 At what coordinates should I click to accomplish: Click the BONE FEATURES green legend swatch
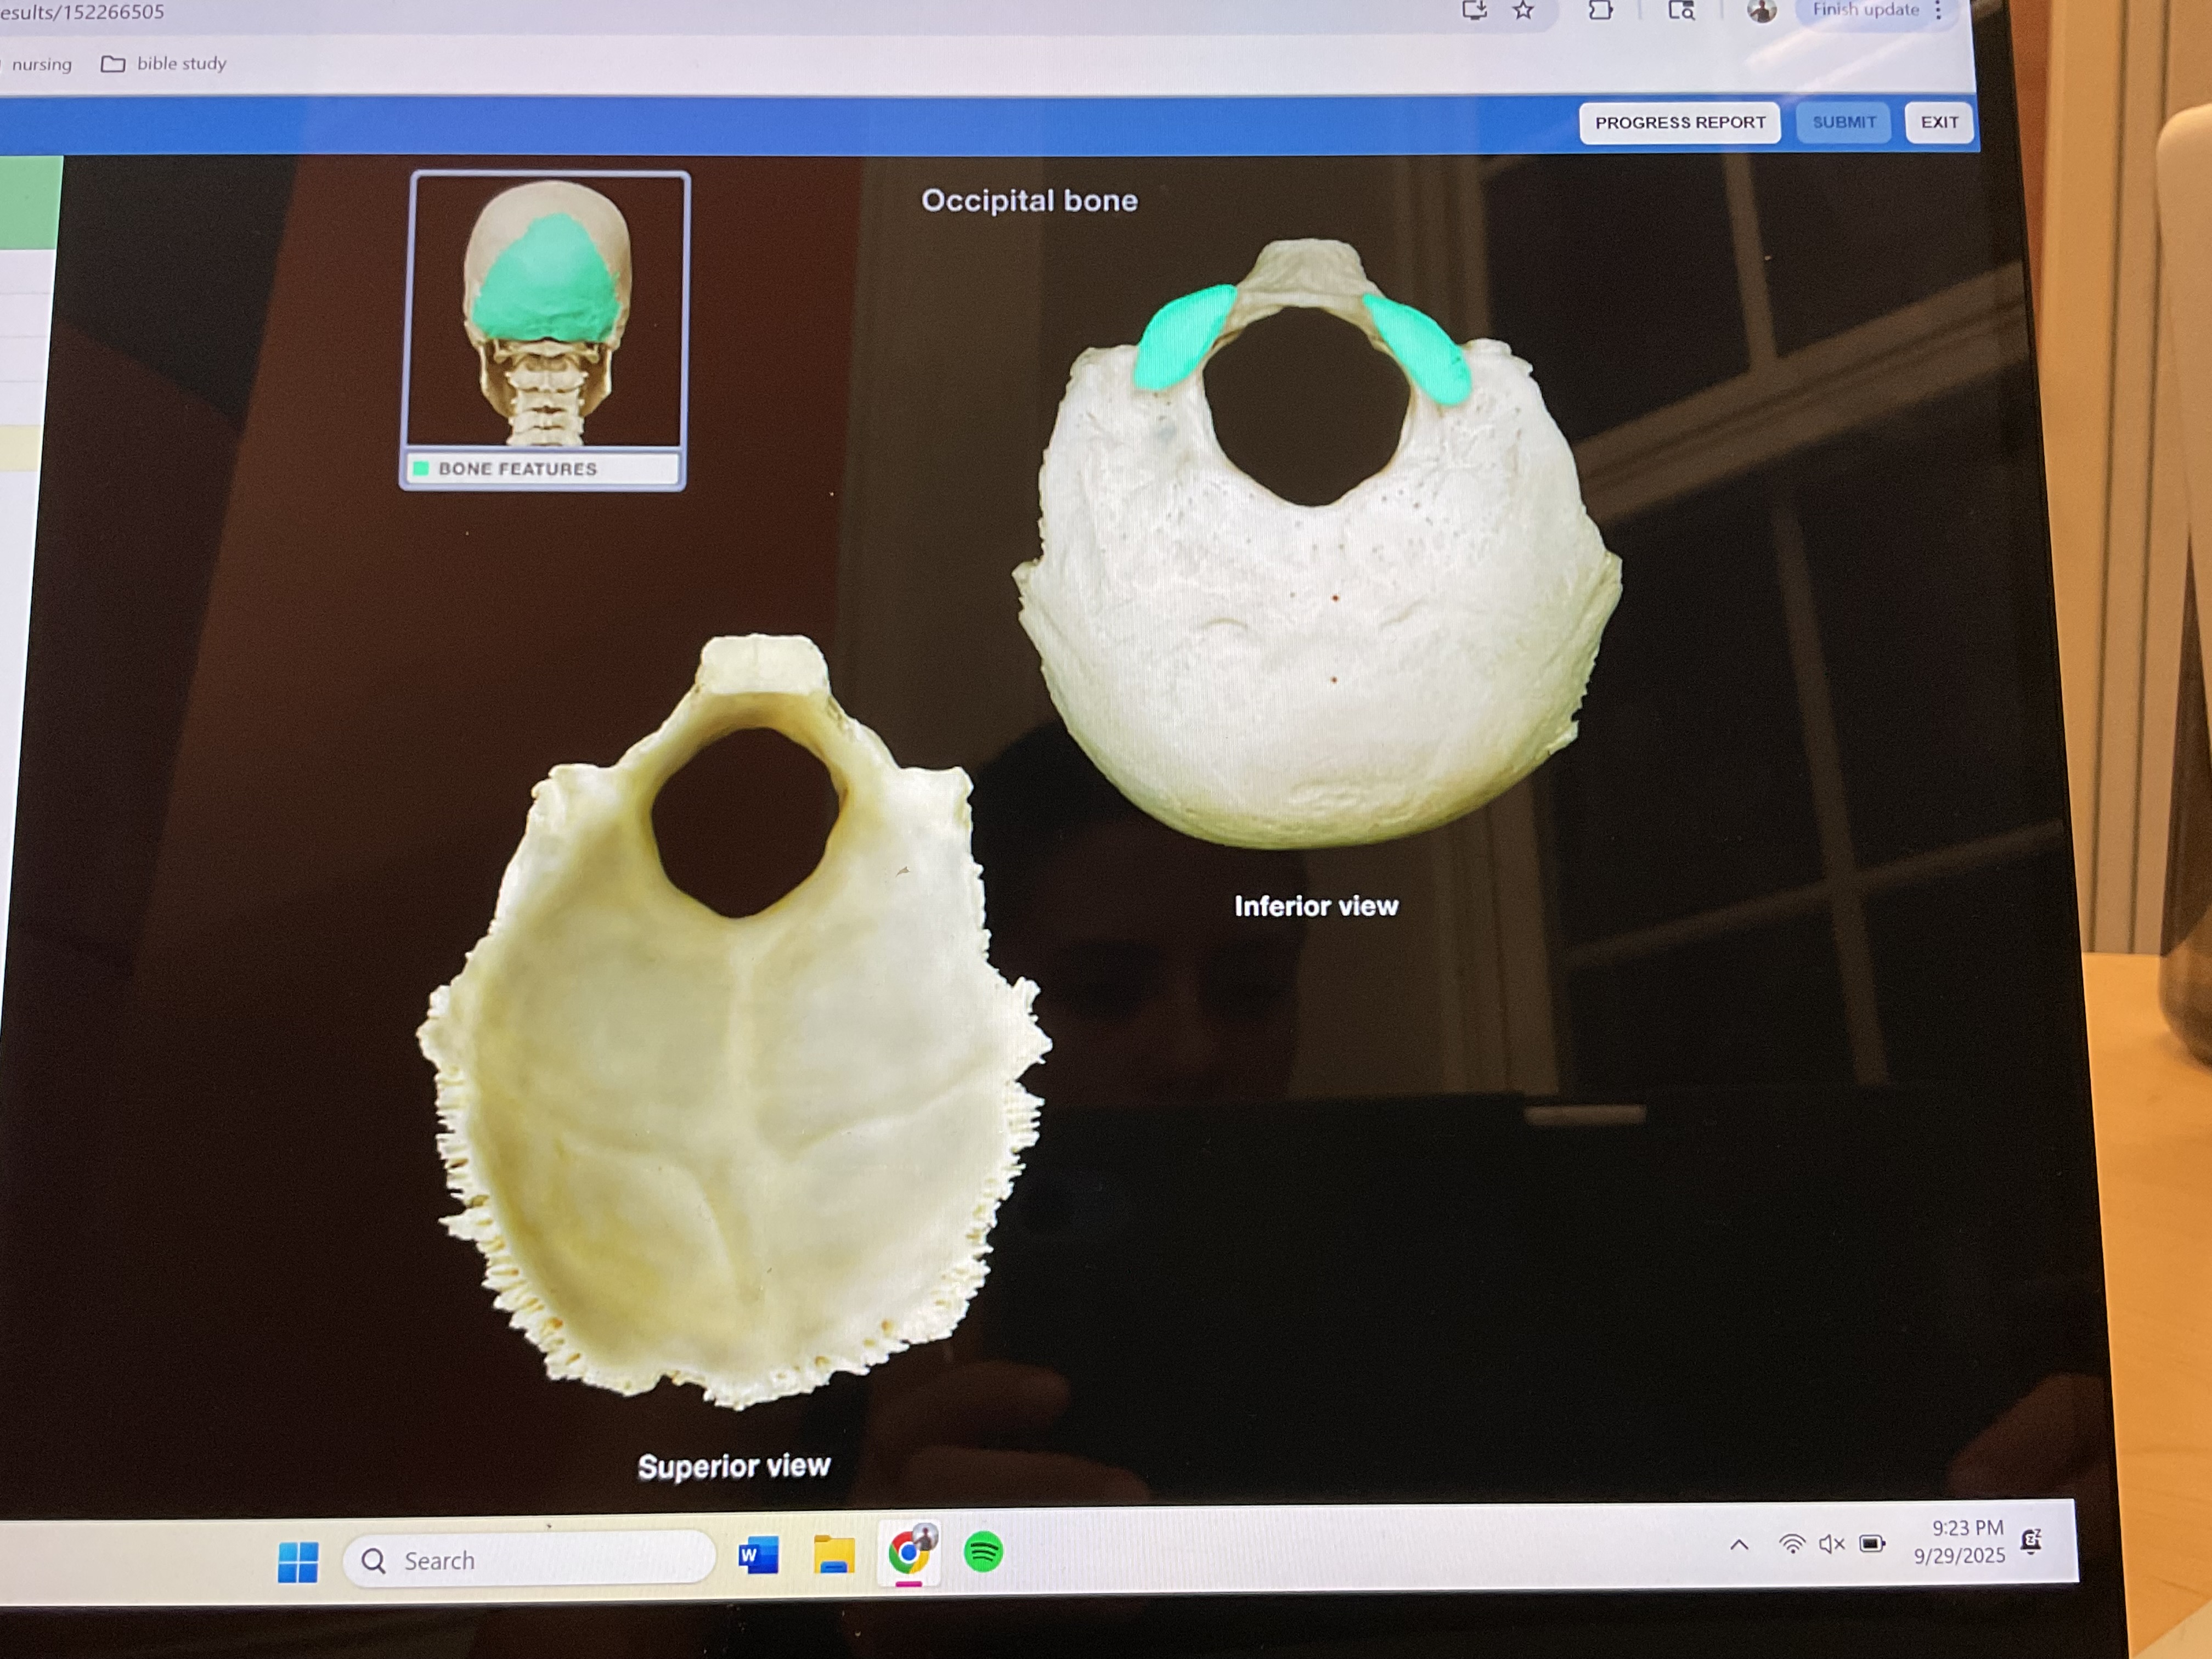coord(421,468)
